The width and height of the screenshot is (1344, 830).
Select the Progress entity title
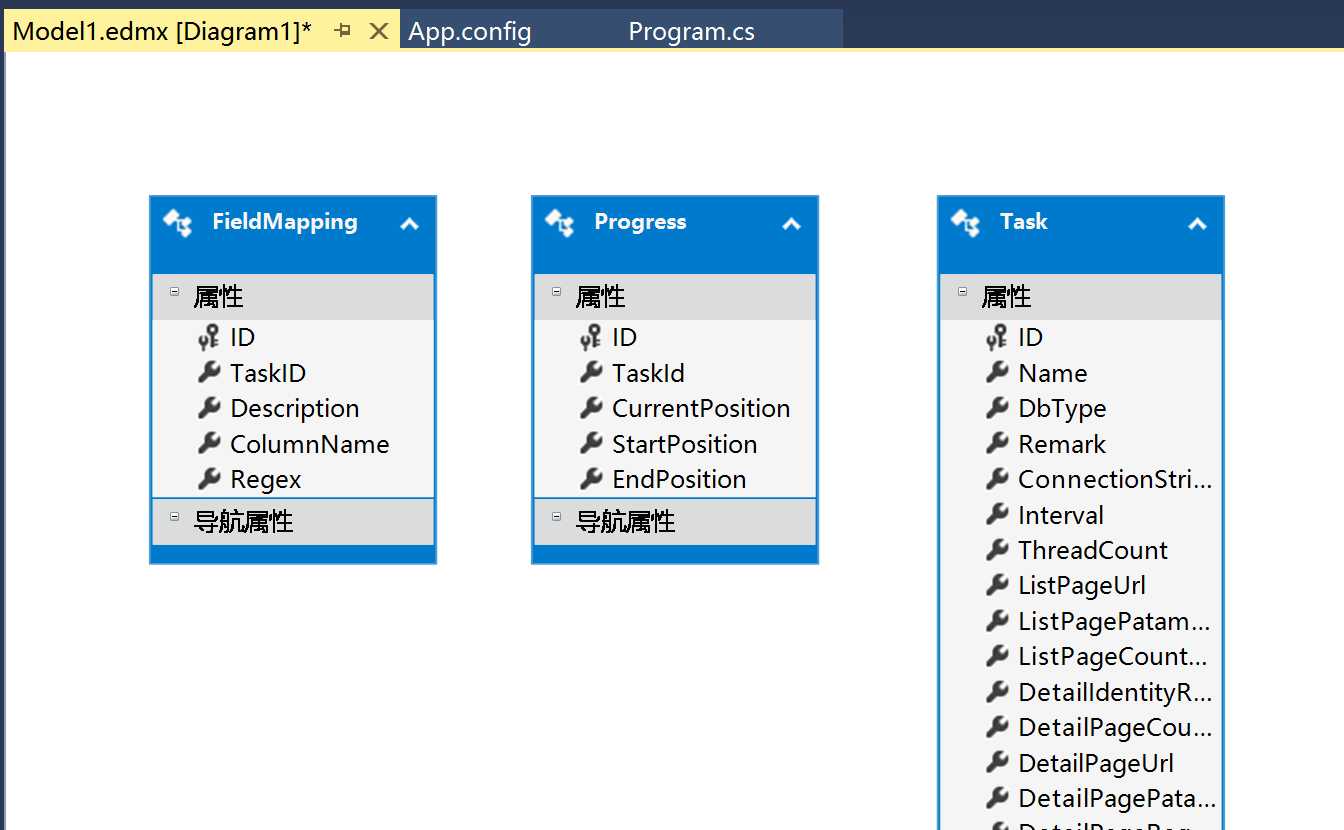(x=640, y=222)
